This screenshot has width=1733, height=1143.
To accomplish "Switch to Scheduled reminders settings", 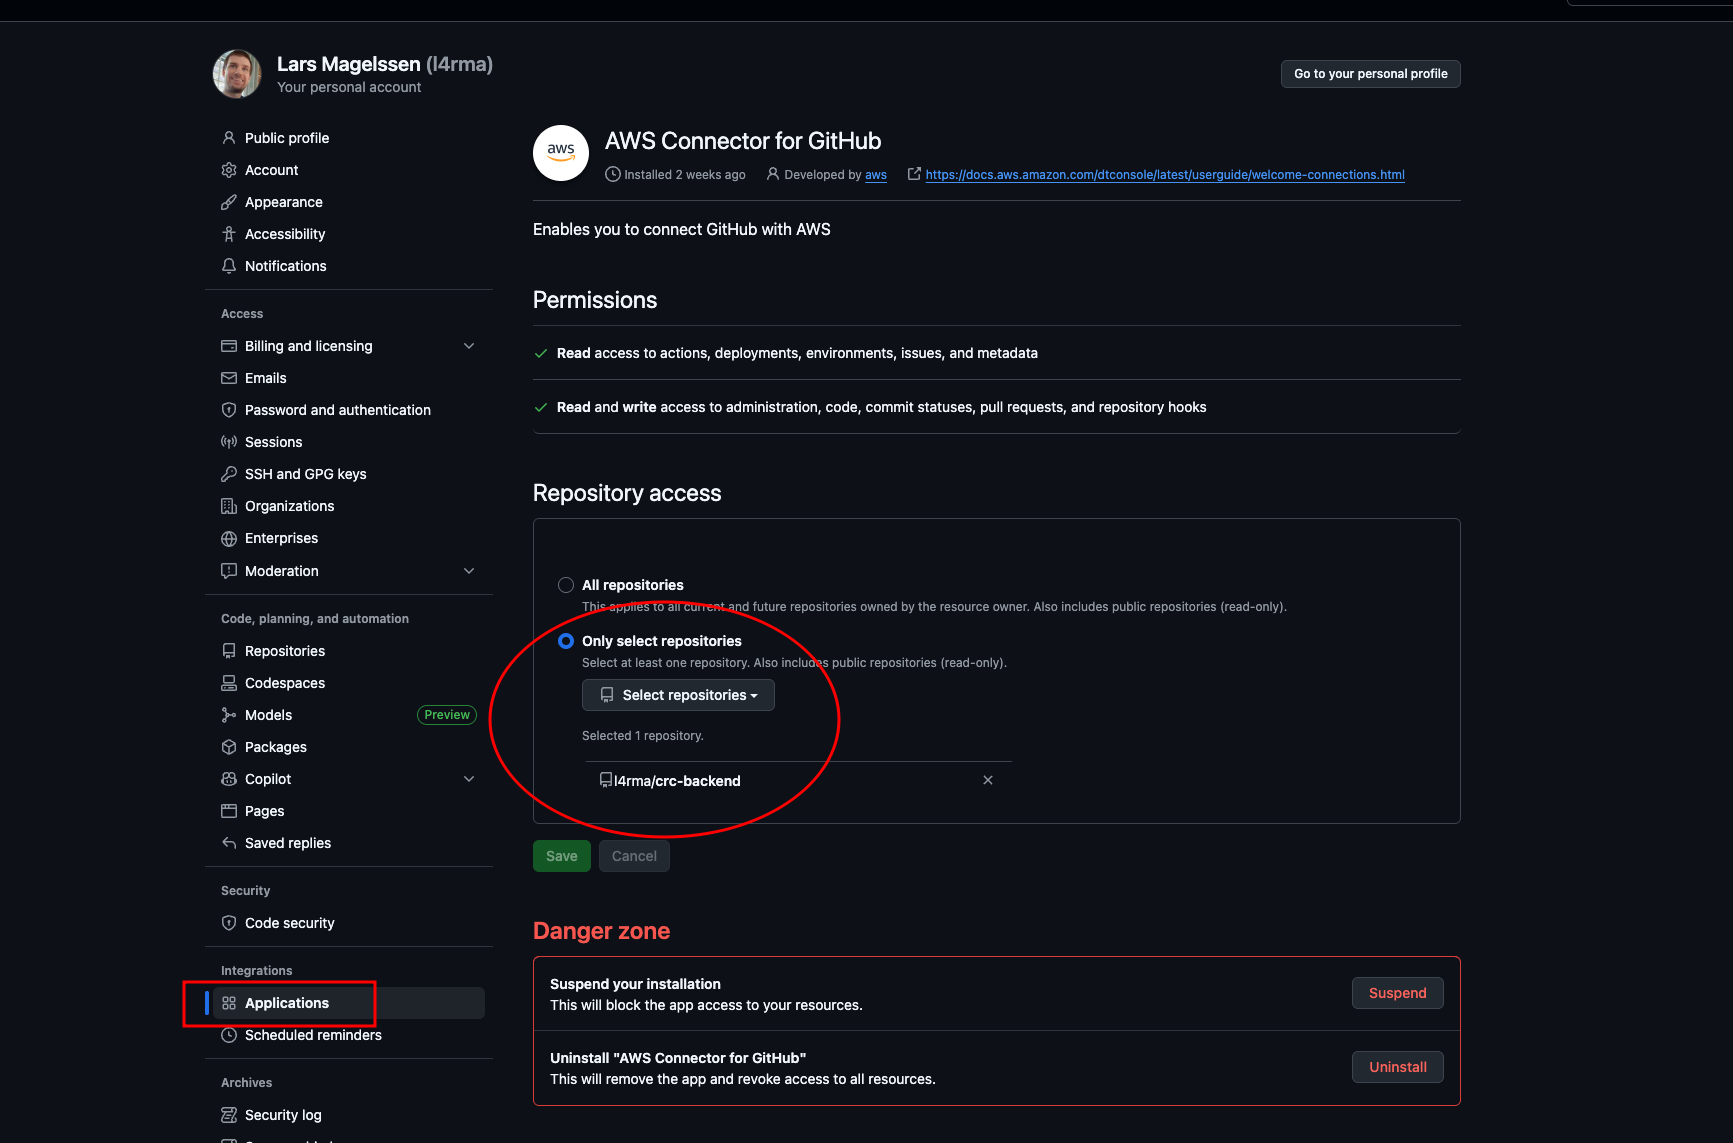I will click(312, 1035).
